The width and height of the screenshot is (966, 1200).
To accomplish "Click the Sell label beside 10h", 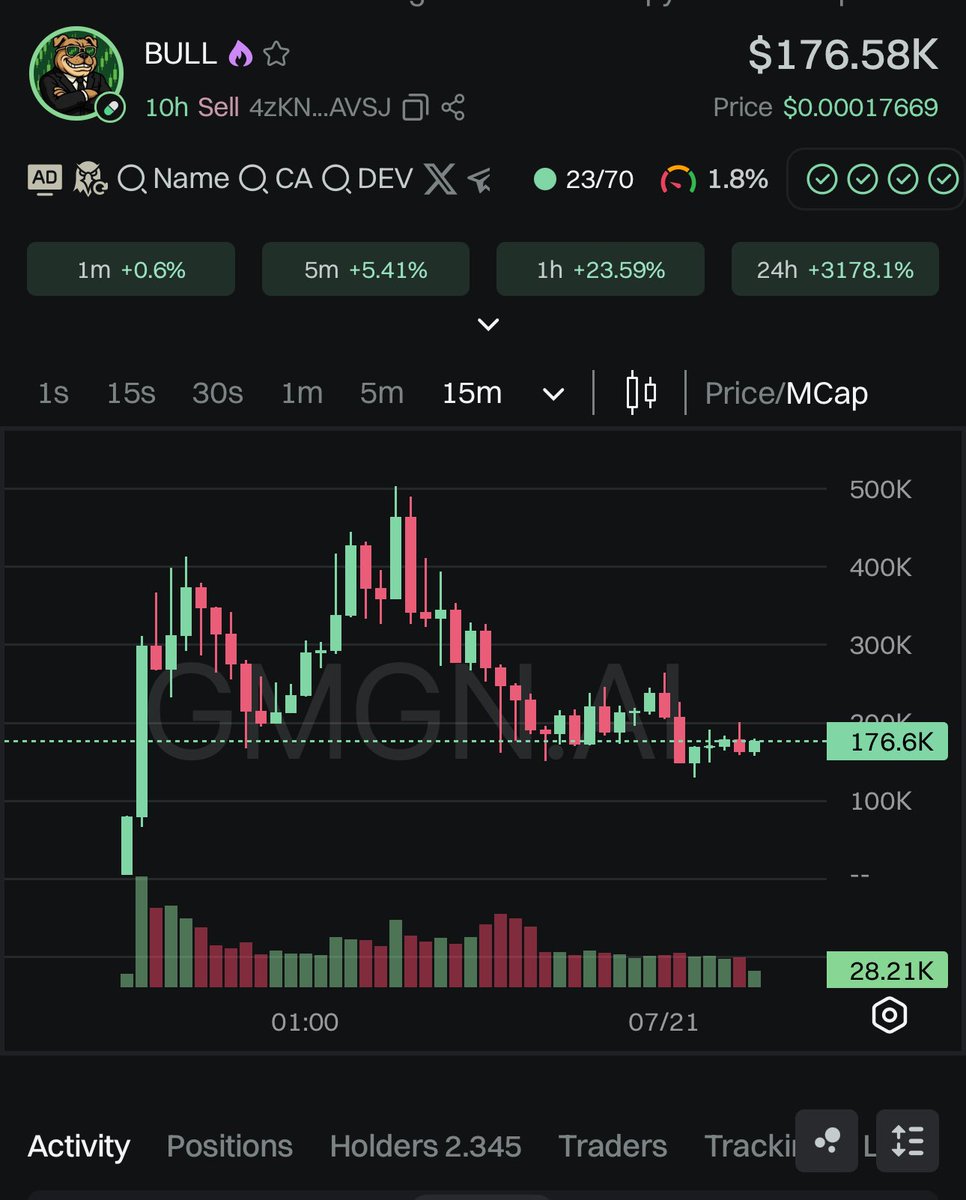I will pyautogui.click(x=218, y=107).
